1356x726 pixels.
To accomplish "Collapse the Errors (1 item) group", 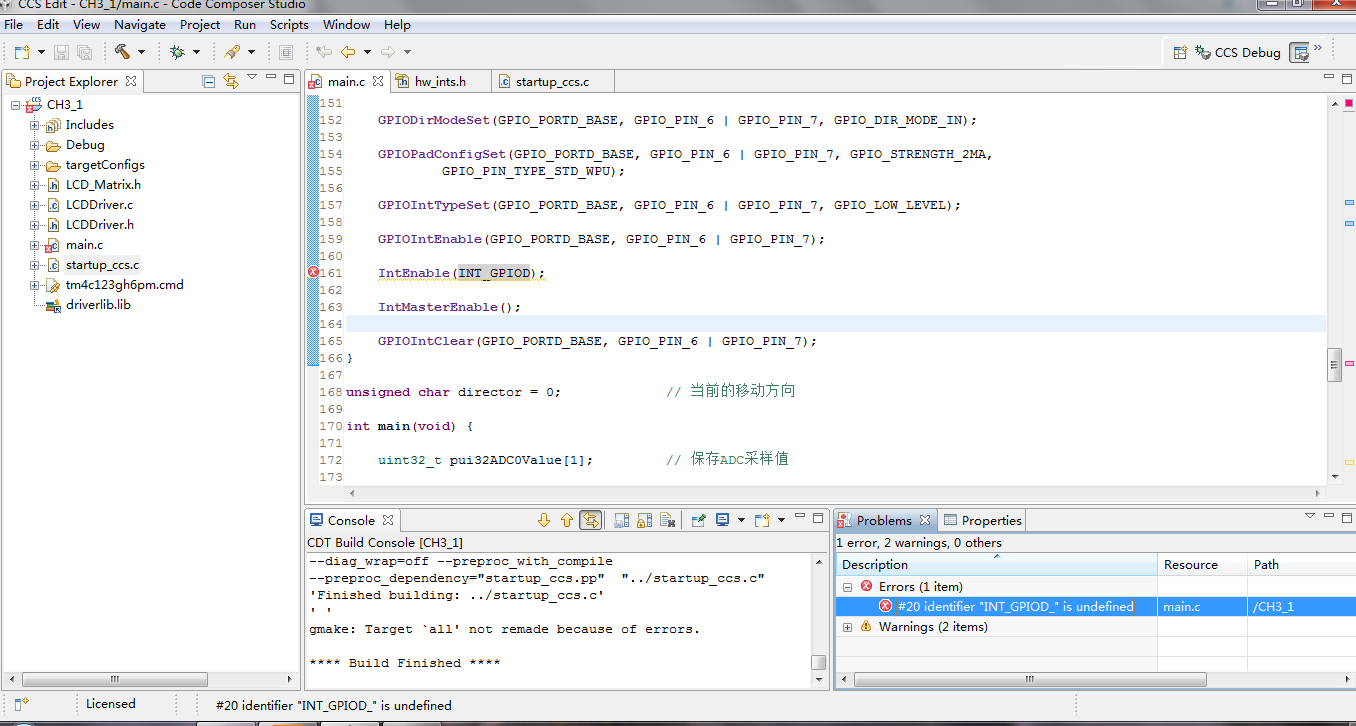I will [x=848, y=587].
